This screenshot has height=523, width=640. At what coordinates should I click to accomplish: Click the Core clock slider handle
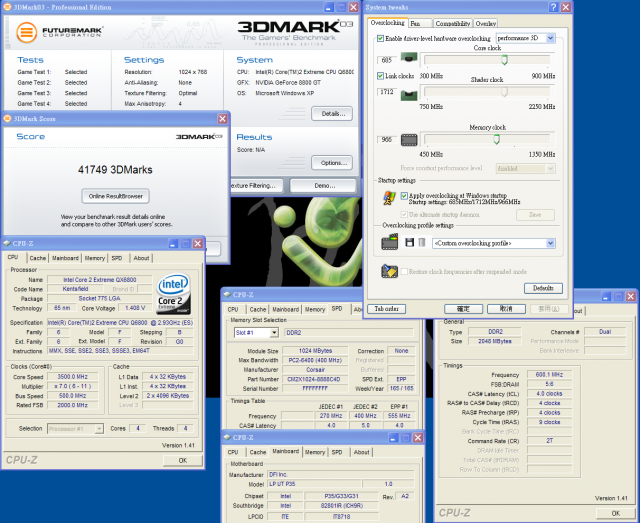click(x=504, y=60)
